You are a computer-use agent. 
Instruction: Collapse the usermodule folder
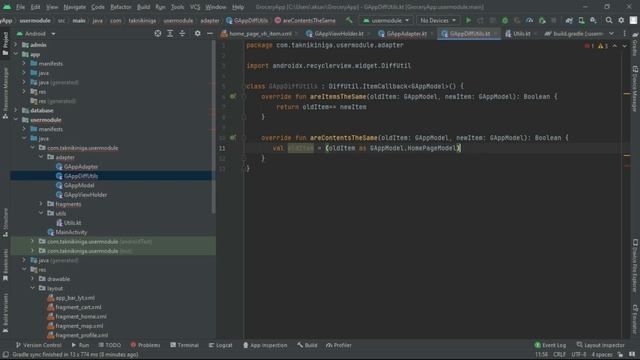[x=16, y=120]
